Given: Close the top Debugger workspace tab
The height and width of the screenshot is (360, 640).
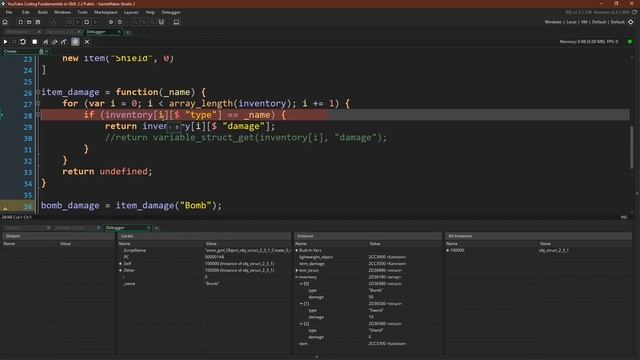Looking at the screenshot, I should coord(120,32).
